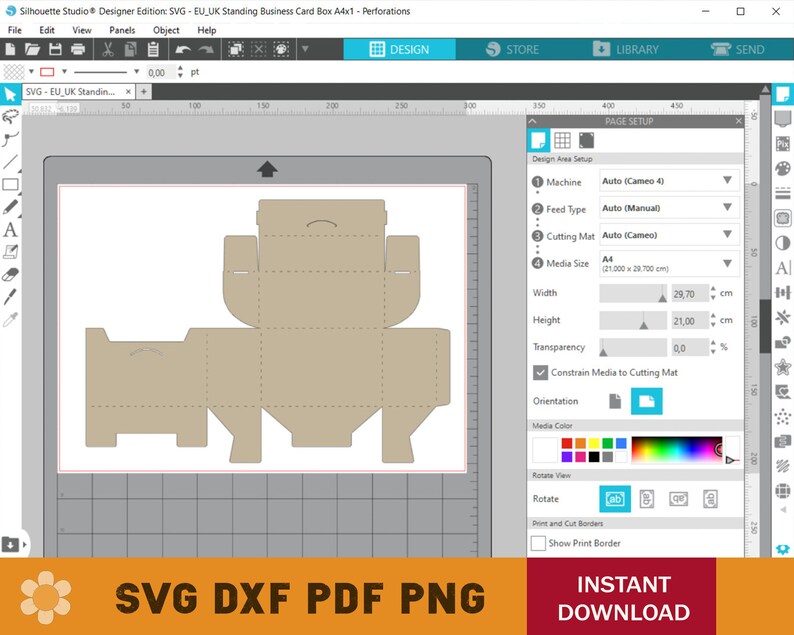Select the Text tool
Screen dimensions: 794x635
point(10,229)
